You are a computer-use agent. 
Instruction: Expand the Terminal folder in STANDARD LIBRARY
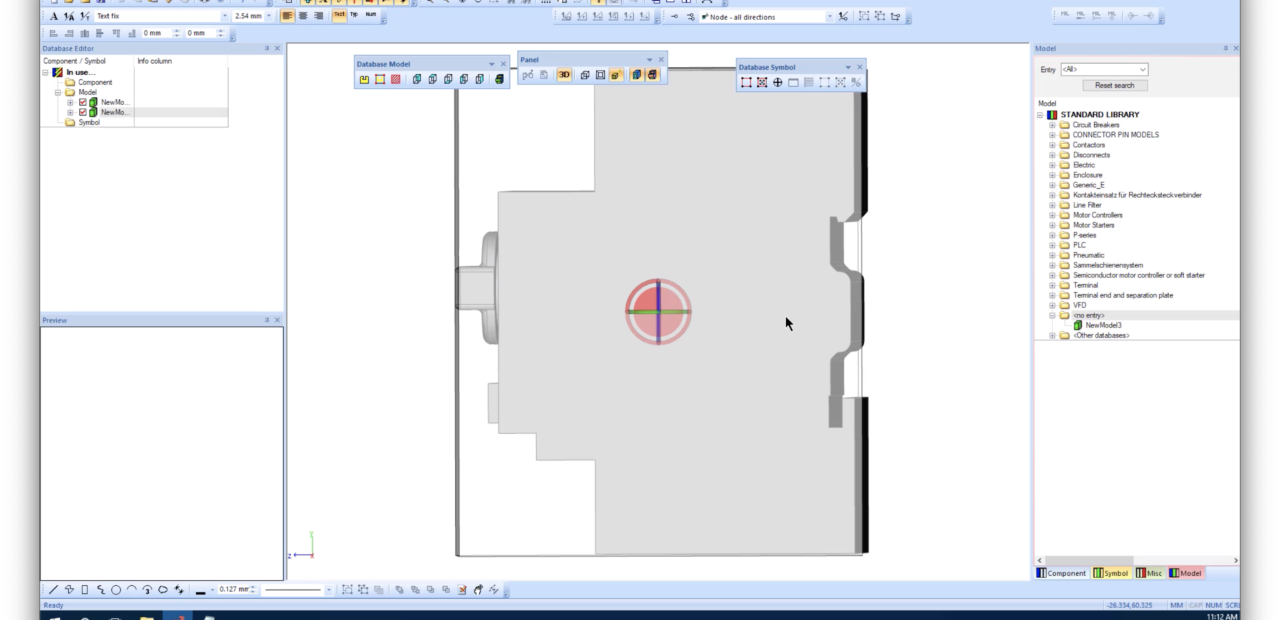click(x=1050, y=285)
